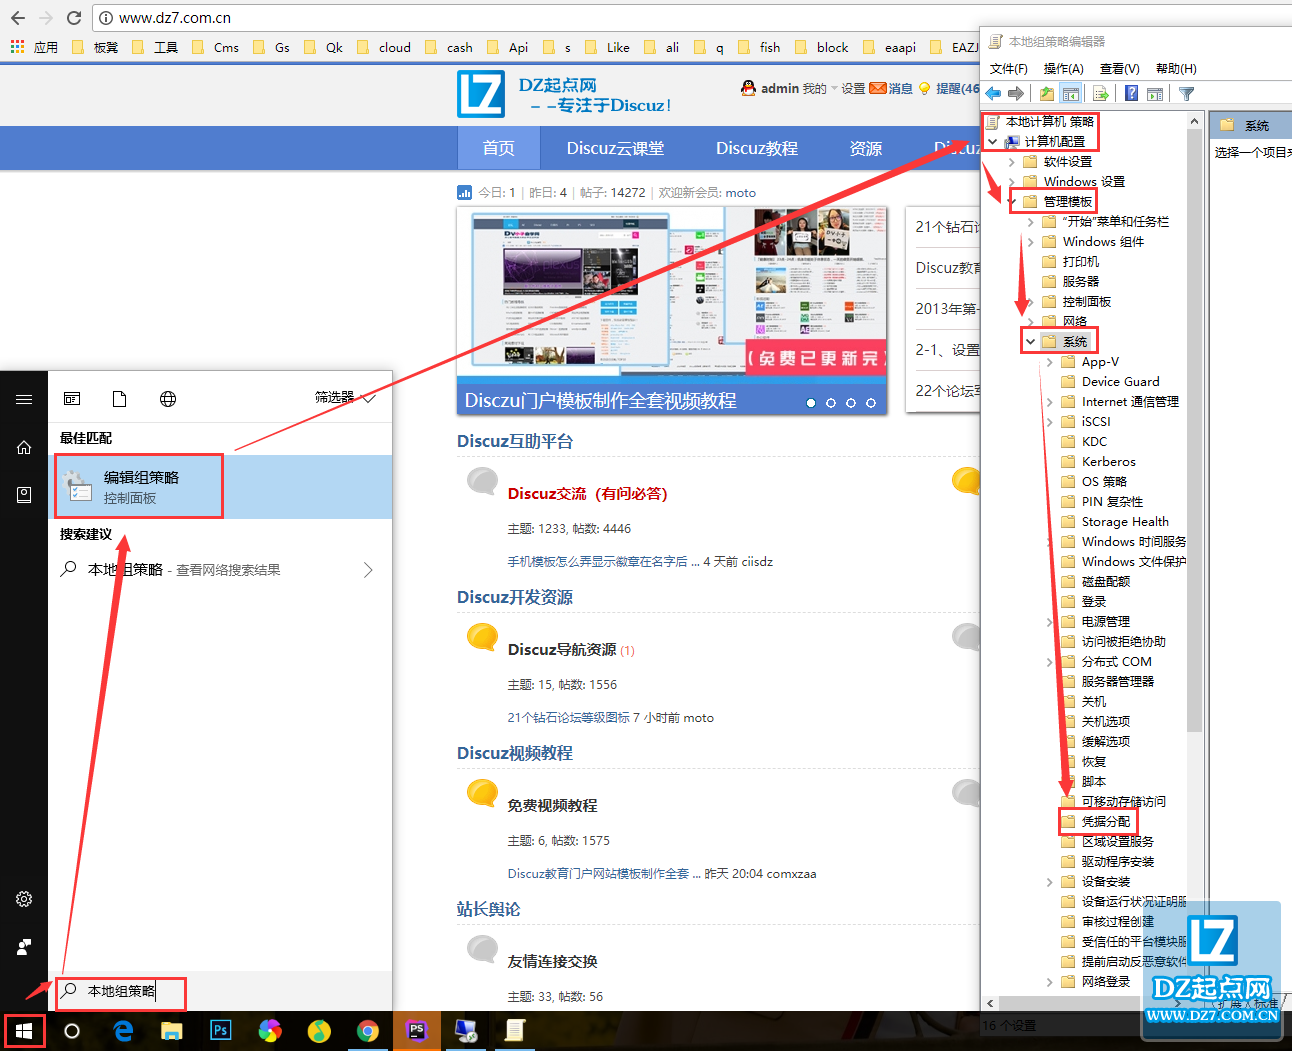Click the Cortana circle on the taskbar
Viewport: 1292px width, 1051px height.
pyautogui.click(x=72, y=1030)
